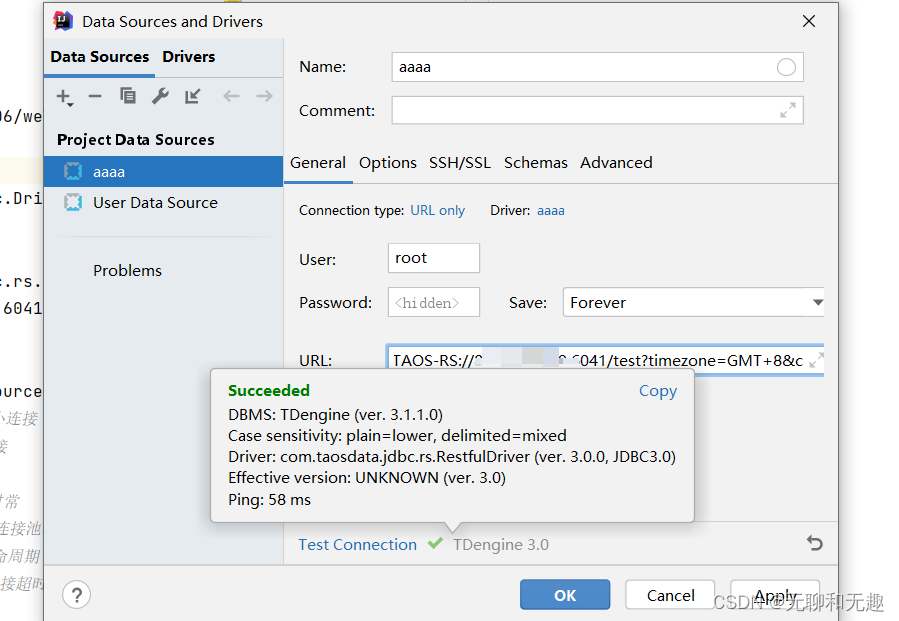Viewport: 899px width, 621px height.
Task: Add a new data source
Action: coord(63,96)
